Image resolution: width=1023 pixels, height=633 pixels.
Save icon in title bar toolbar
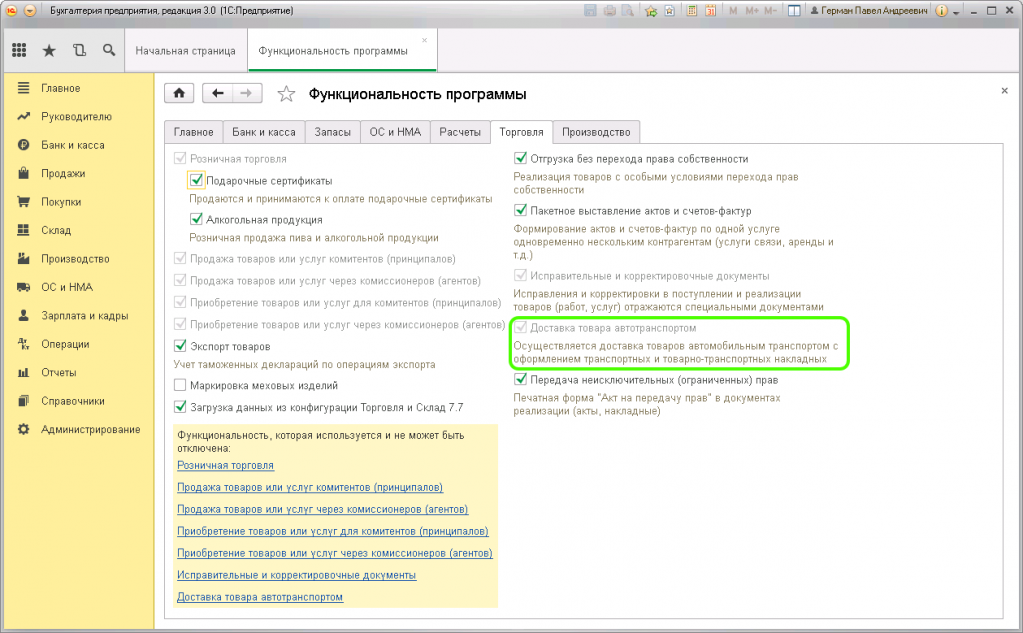[590, 10]
